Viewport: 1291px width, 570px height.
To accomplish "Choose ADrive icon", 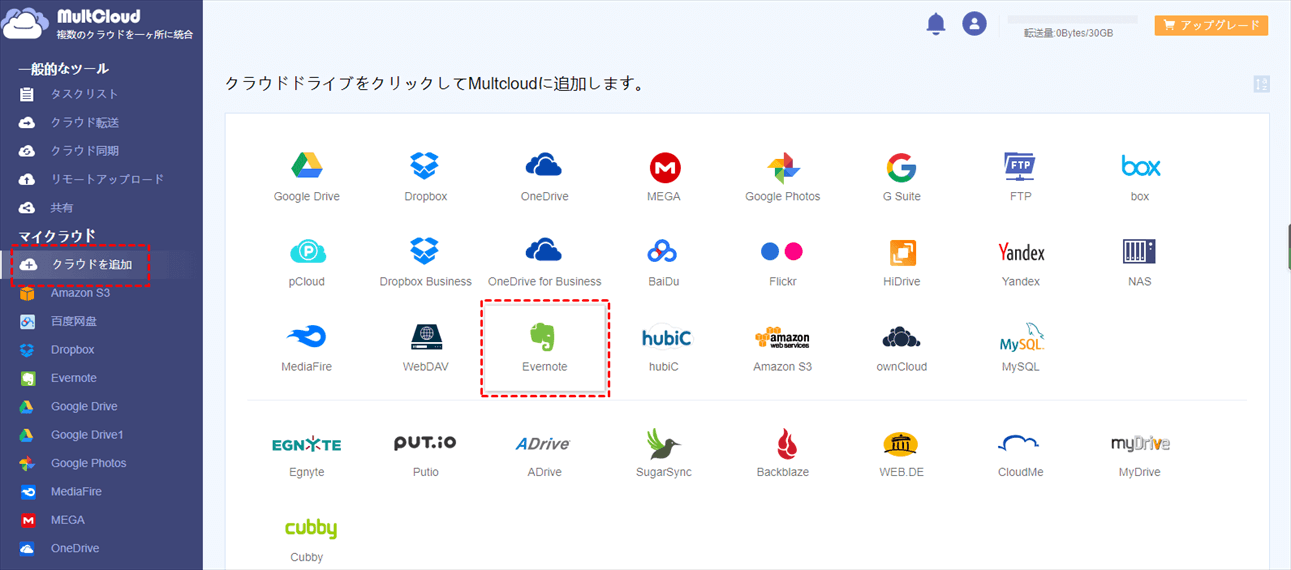I will (x=544, y=454).
